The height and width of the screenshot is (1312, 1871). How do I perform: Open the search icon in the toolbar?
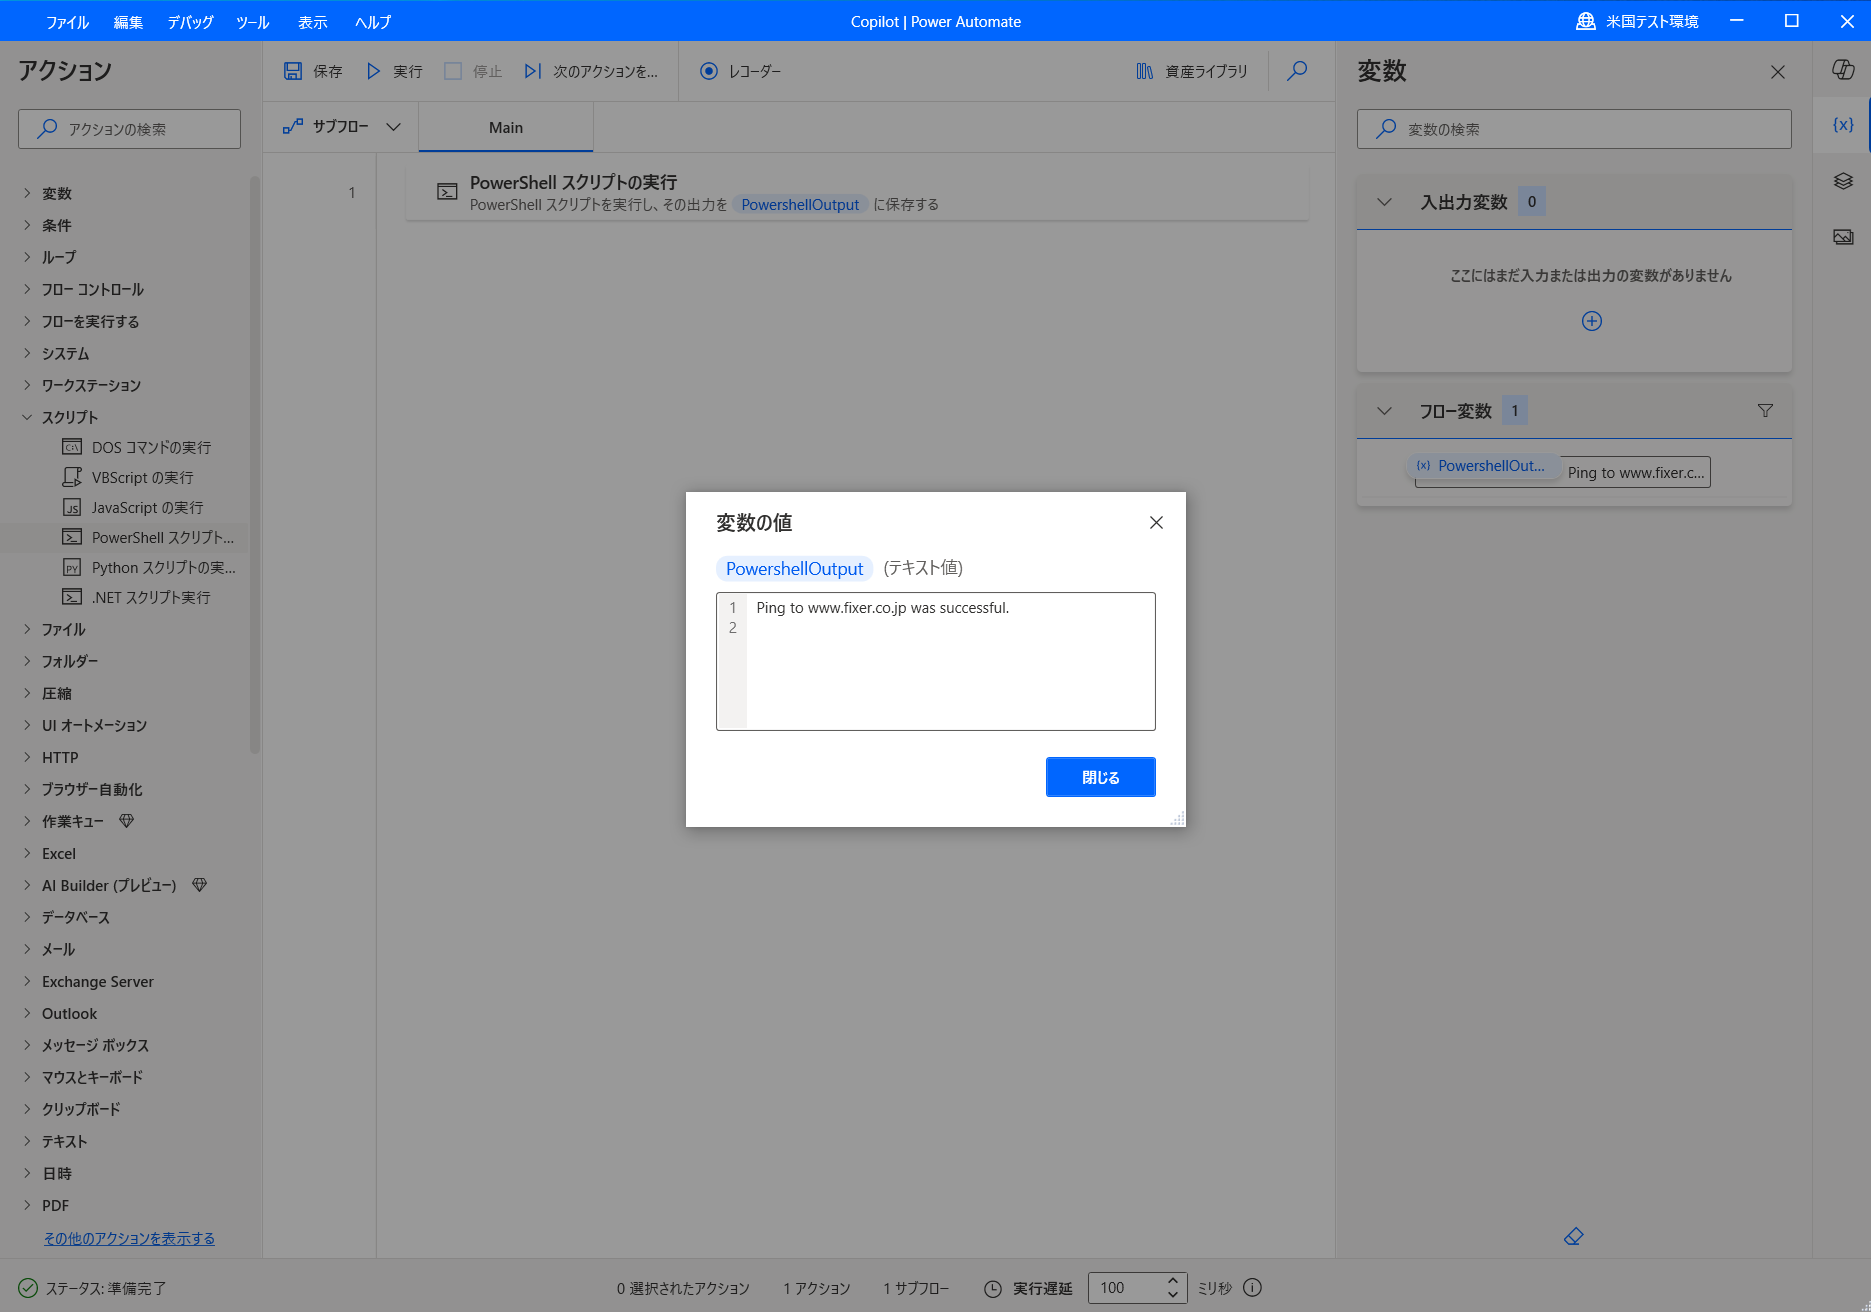1297,71
